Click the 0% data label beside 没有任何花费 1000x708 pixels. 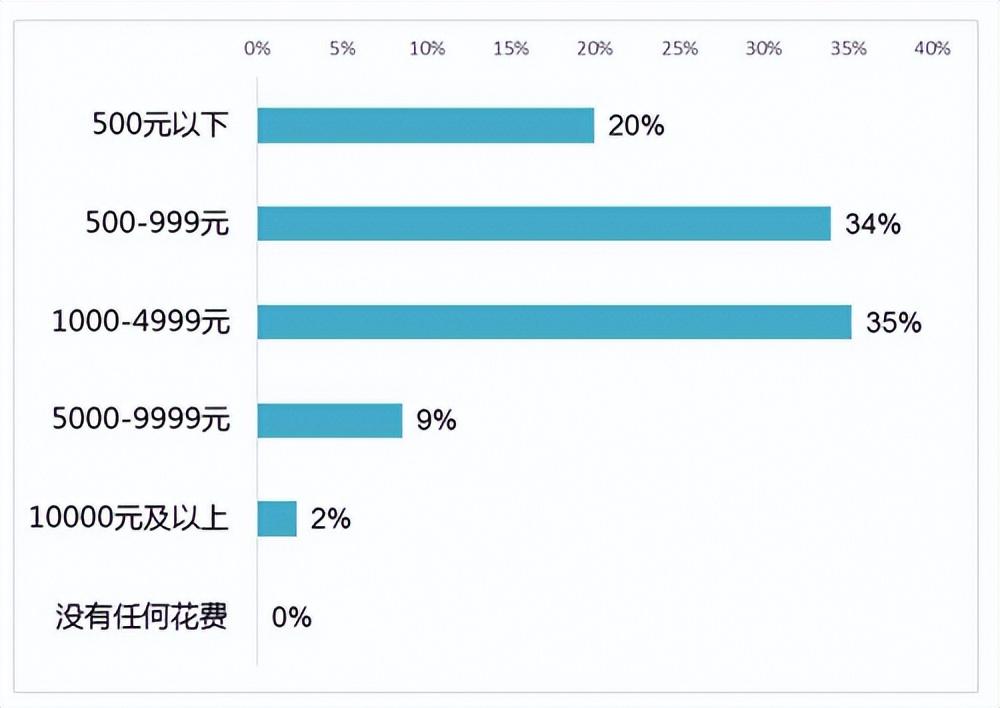tap(291, 617)
